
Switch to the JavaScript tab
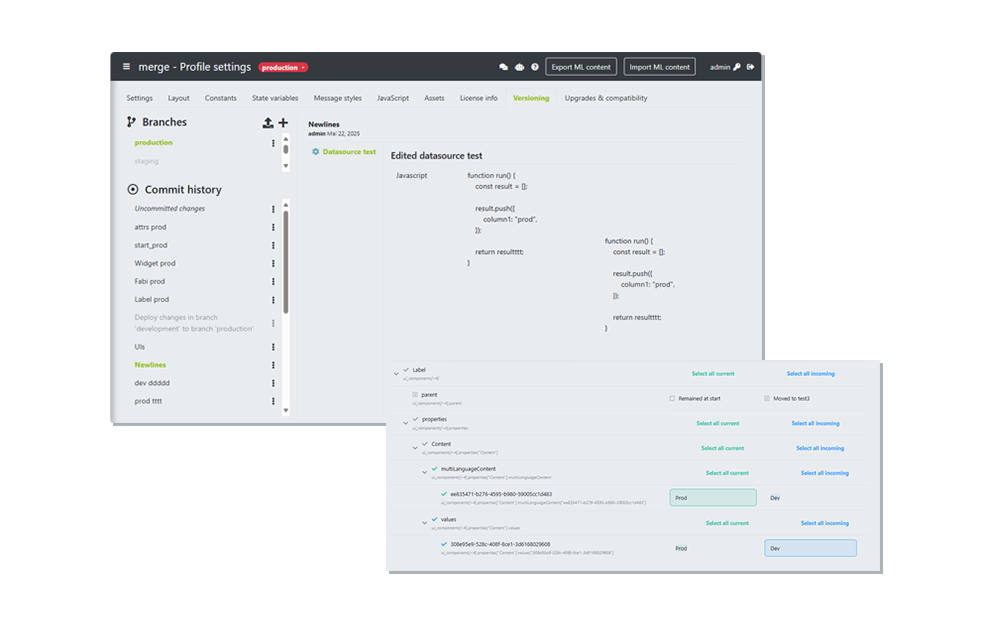(392, 98)
